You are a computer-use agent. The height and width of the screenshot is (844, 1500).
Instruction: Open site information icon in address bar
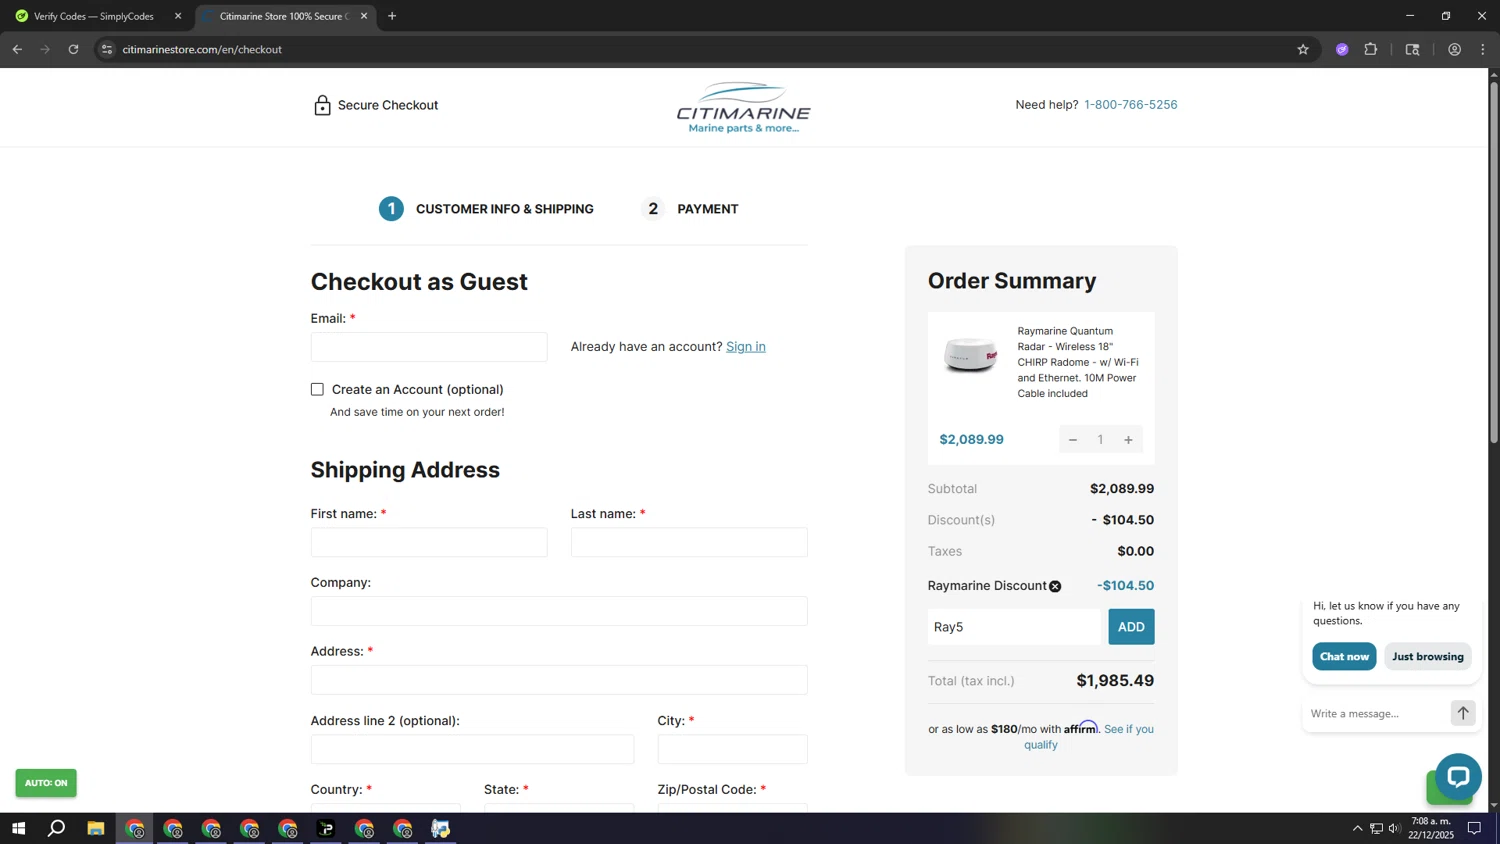pyautogui.click(x=107, y=49)
